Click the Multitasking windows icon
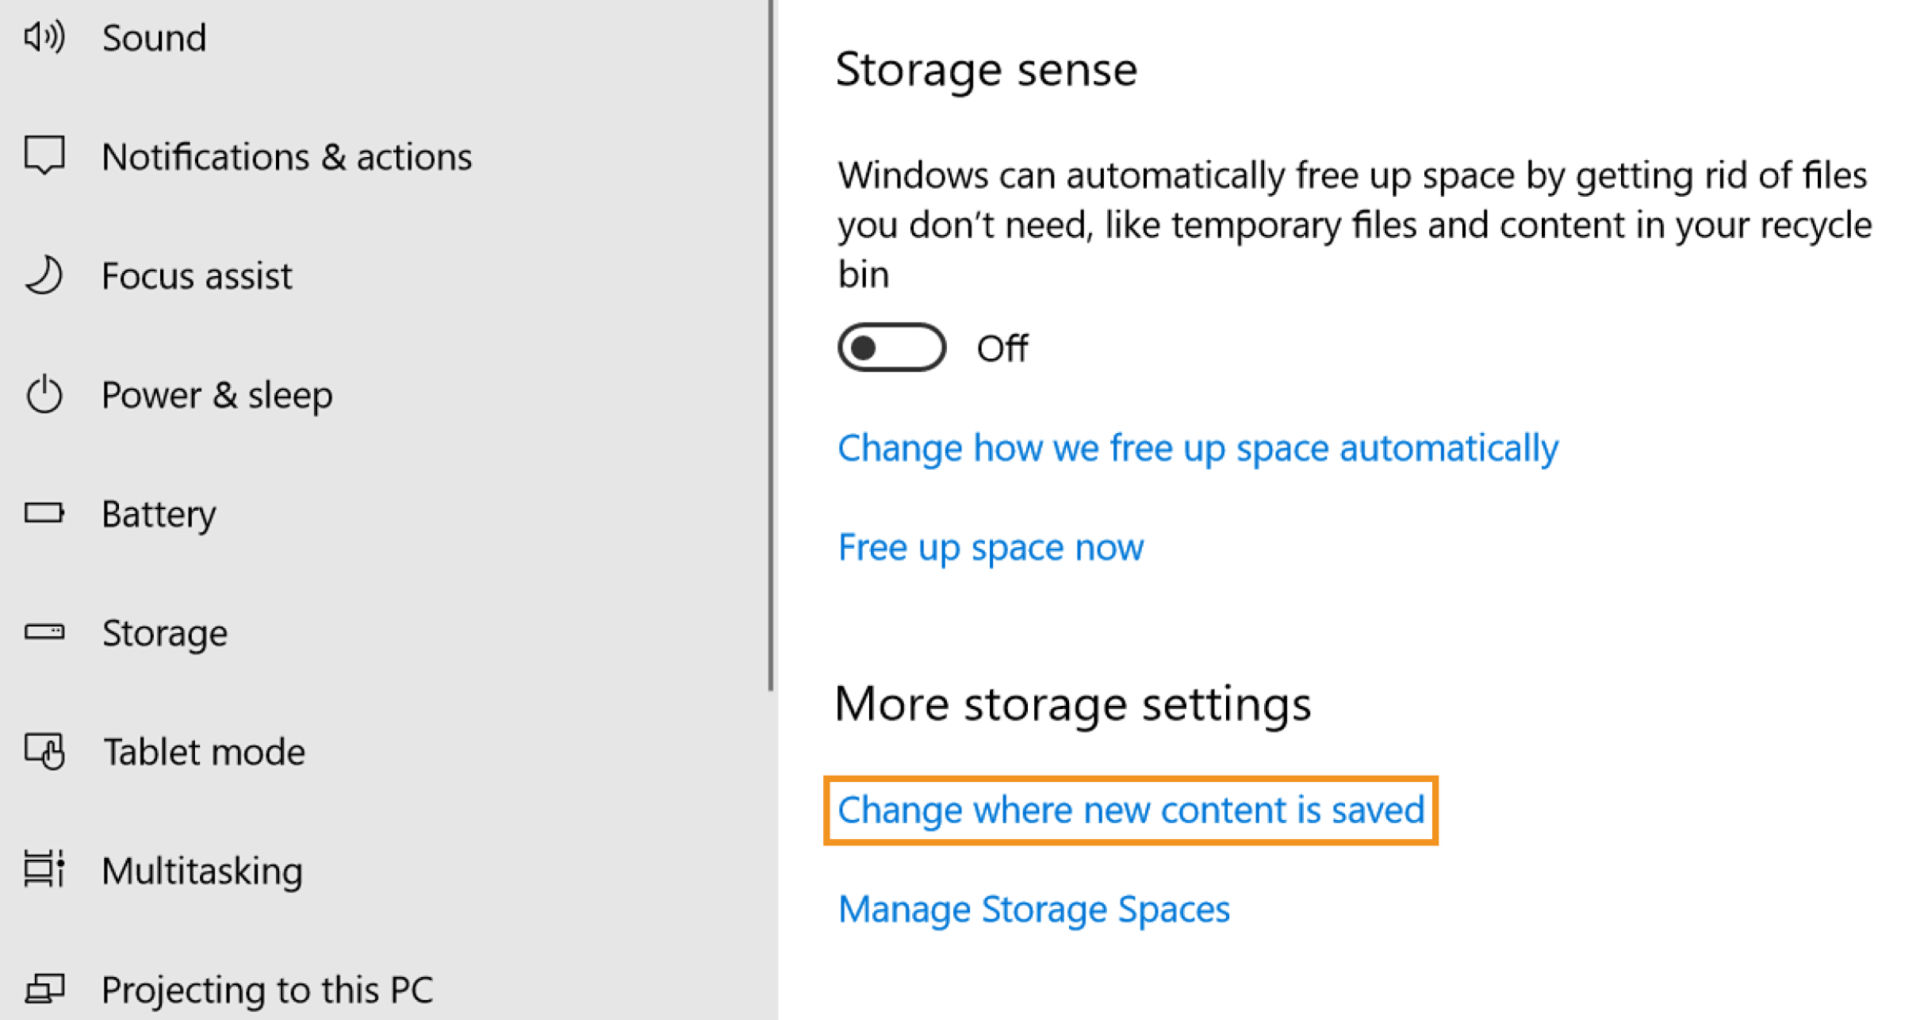 (x=44, y=870)
